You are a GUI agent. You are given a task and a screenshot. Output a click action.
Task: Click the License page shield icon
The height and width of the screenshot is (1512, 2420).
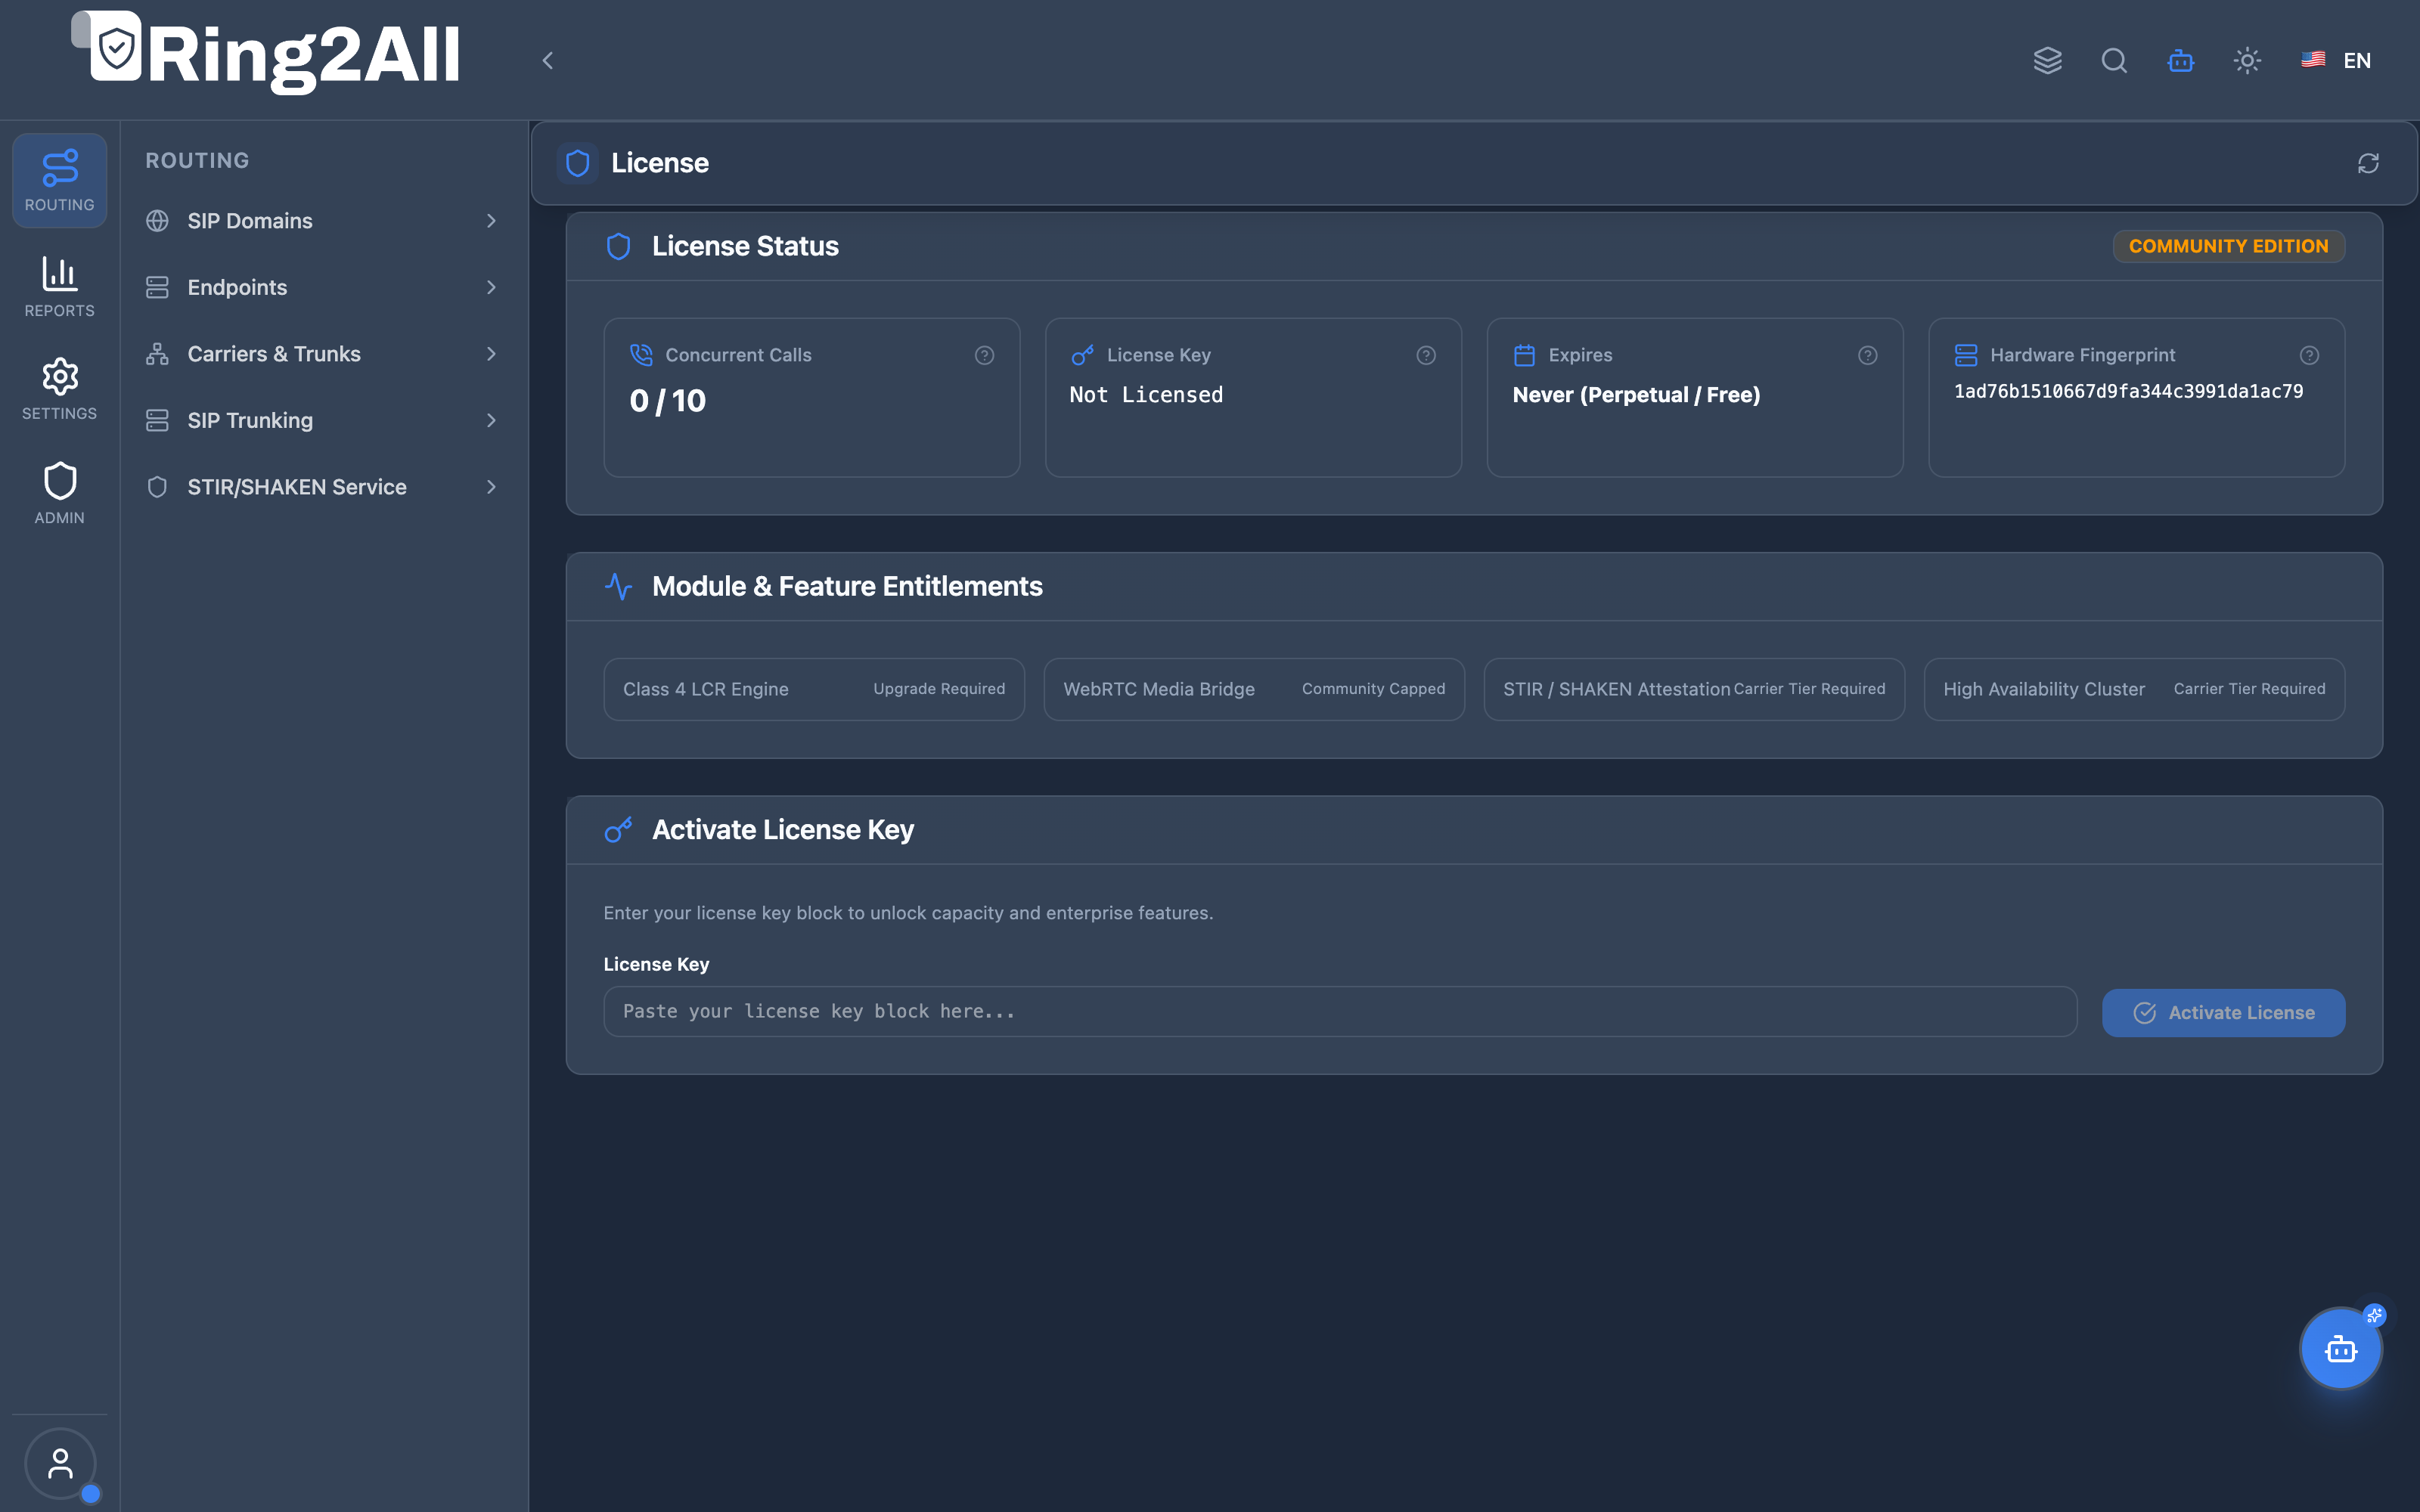click(577, 163)
